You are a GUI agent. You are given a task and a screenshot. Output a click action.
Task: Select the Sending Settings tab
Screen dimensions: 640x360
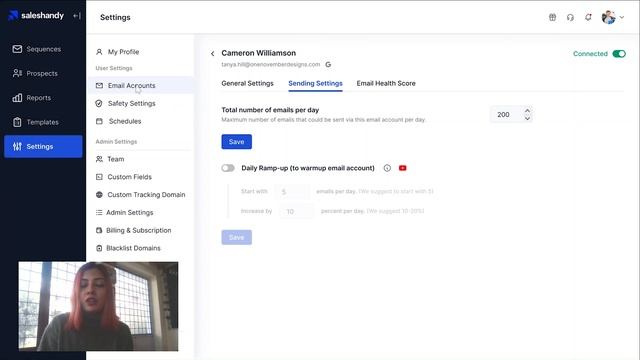click(x=316, y=83)
